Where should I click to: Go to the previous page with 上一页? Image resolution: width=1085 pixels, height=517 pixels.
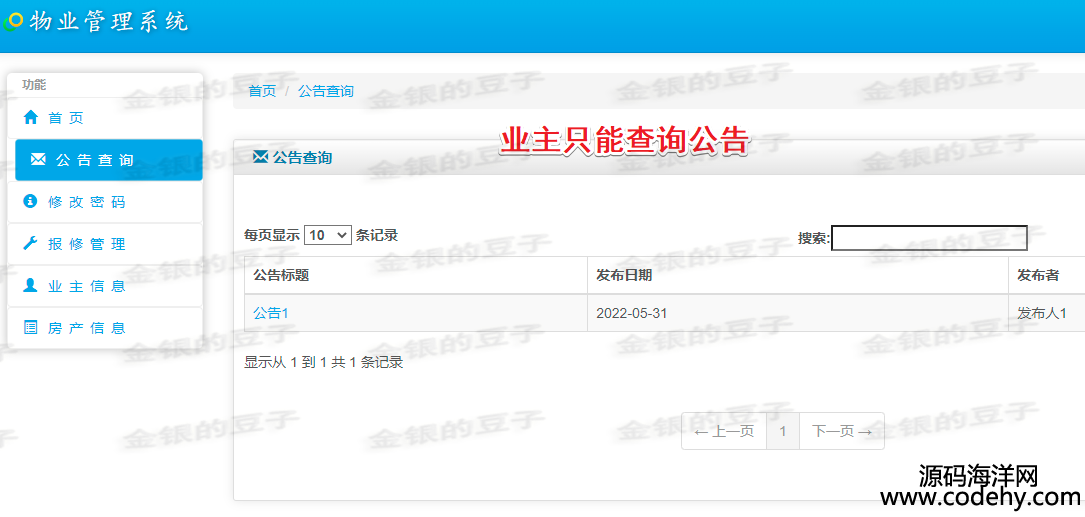click(x=724, y=431)
